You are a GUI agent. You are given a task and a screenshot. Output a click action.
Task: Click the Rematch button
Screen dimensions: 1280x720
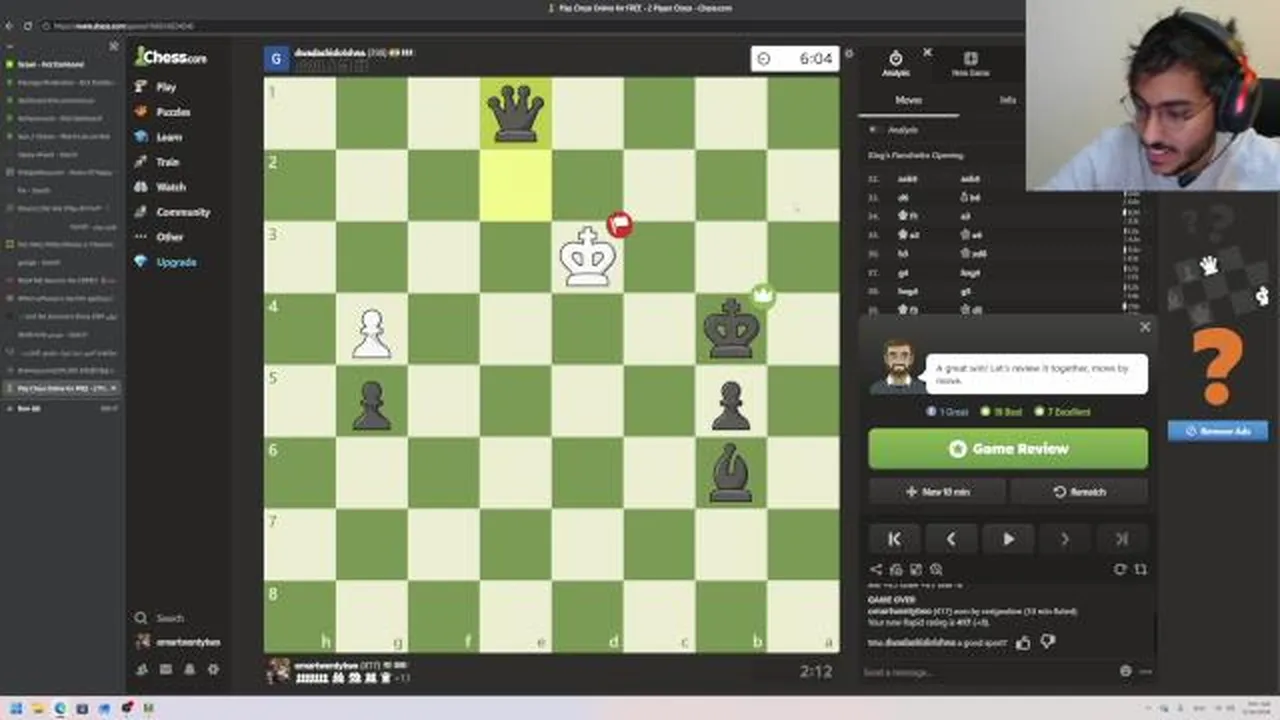pos(1079,492)
